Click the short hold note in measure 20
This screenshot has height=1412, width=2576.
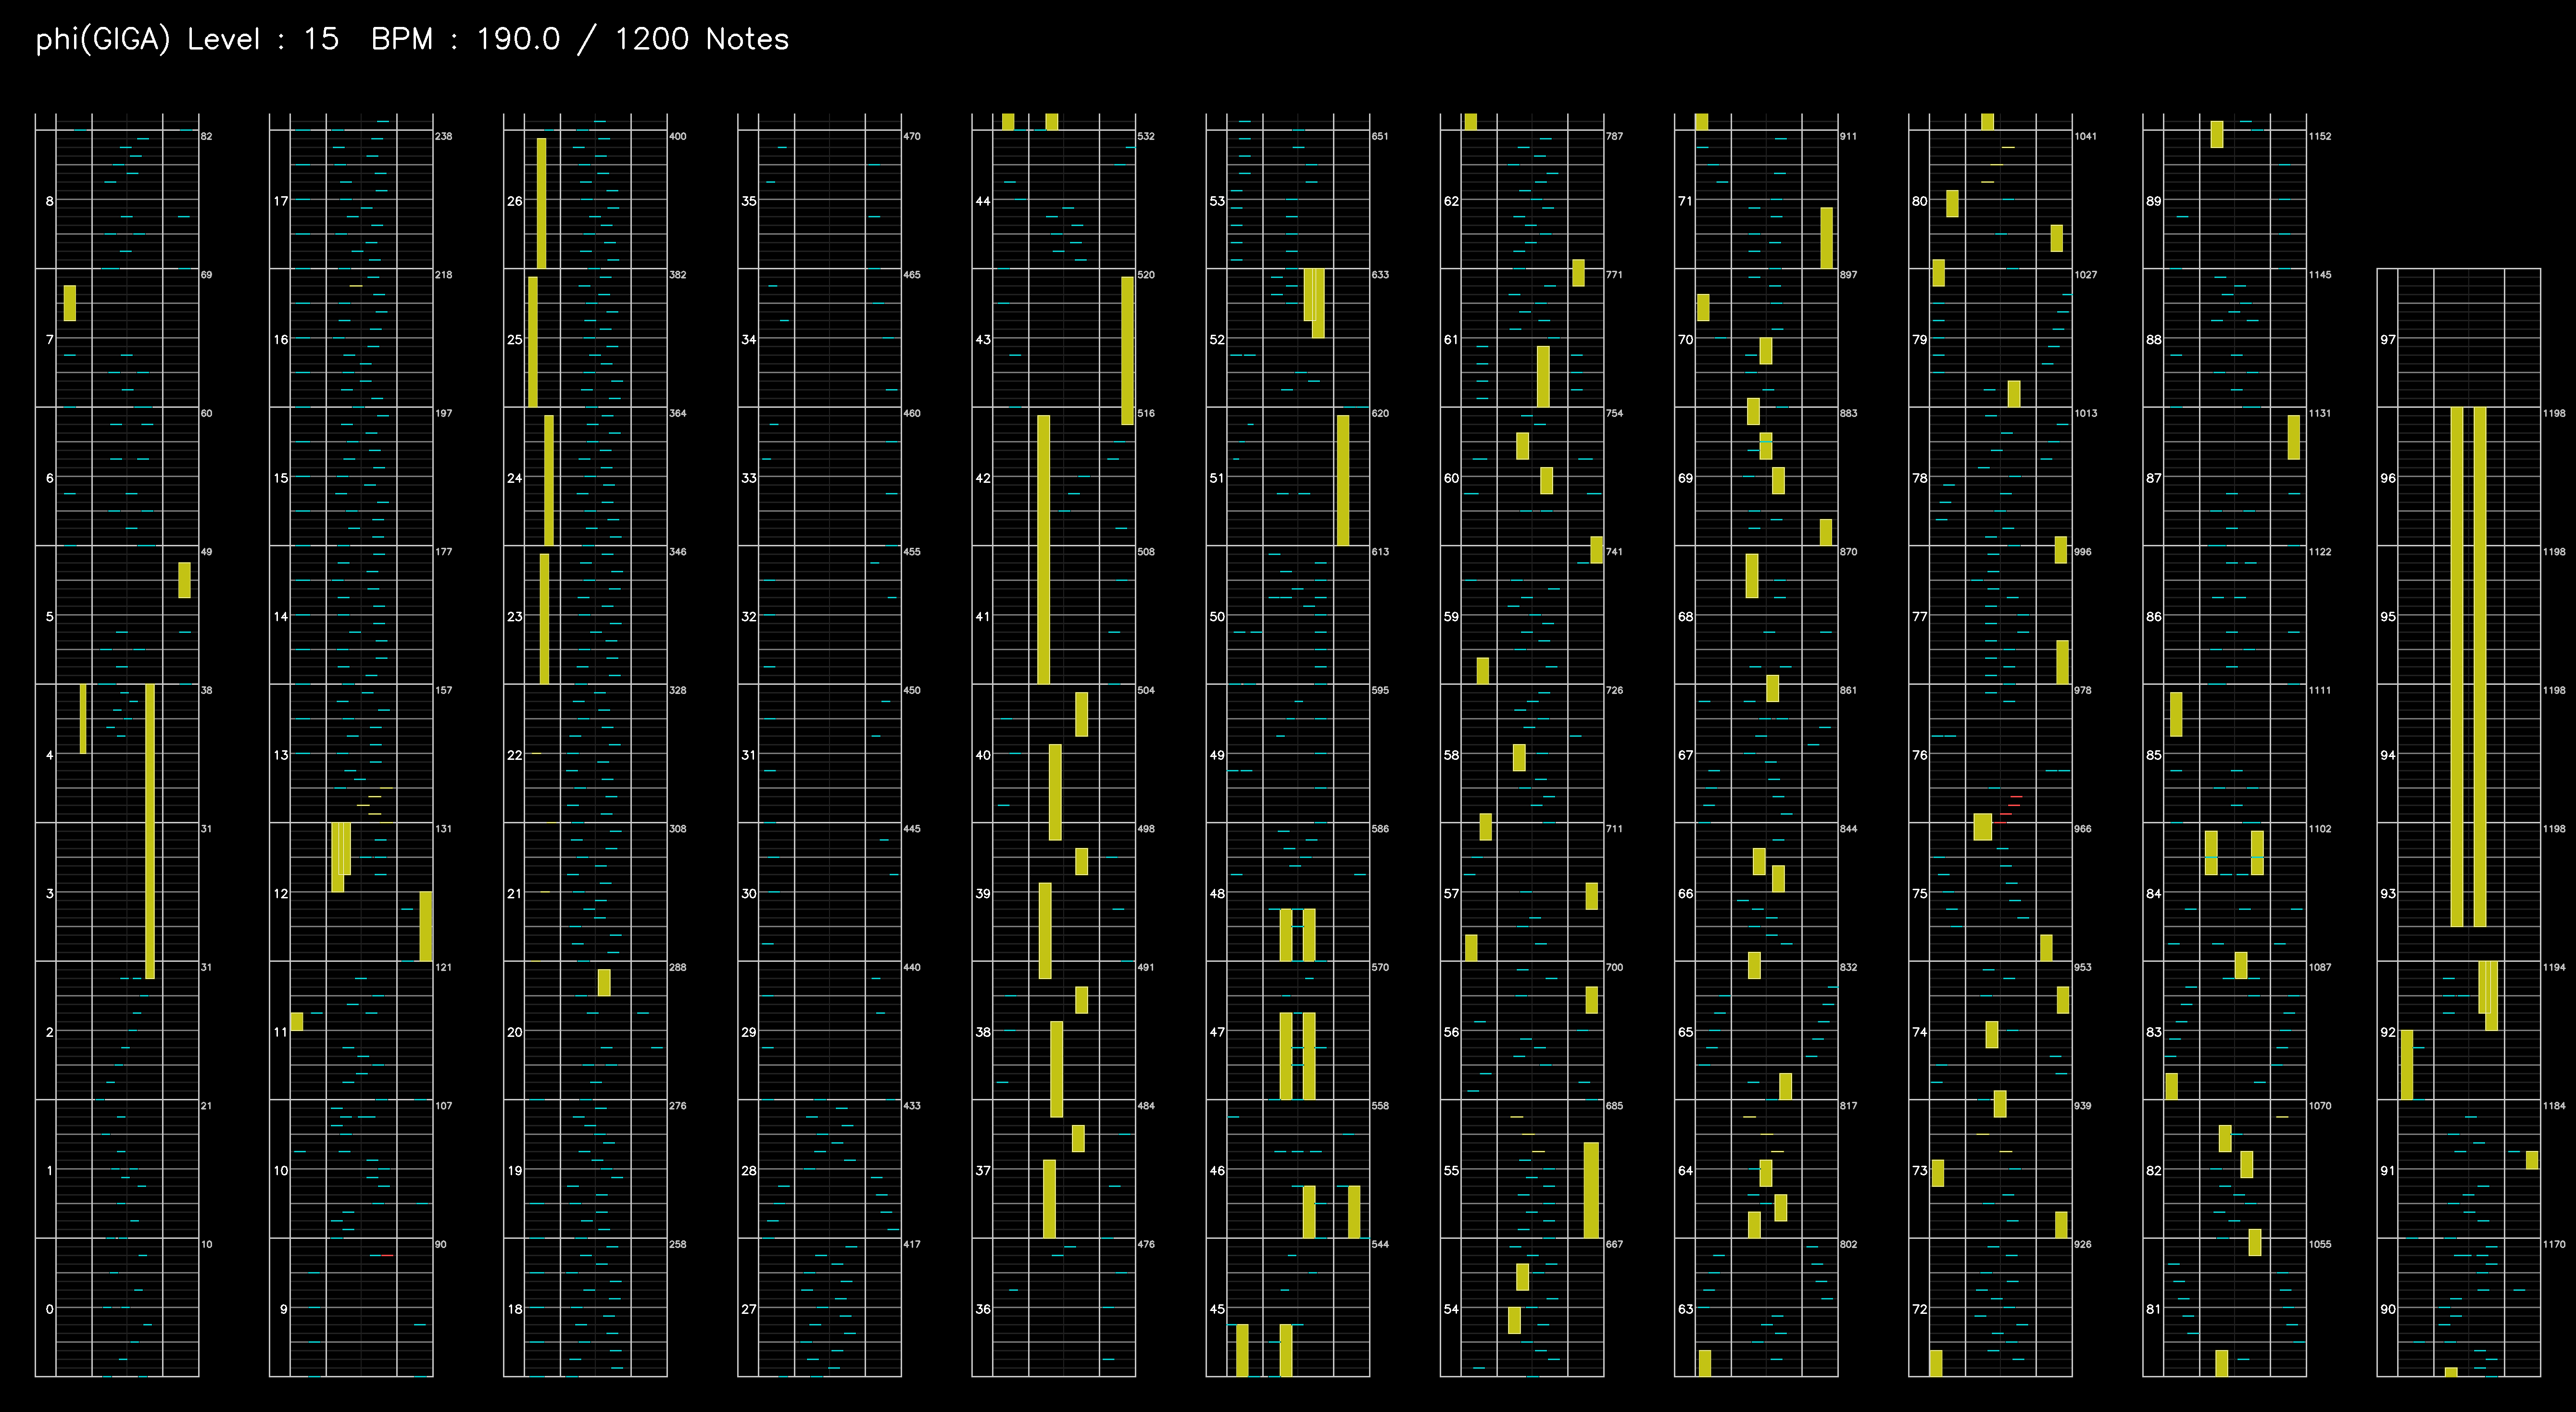point(604,982)
